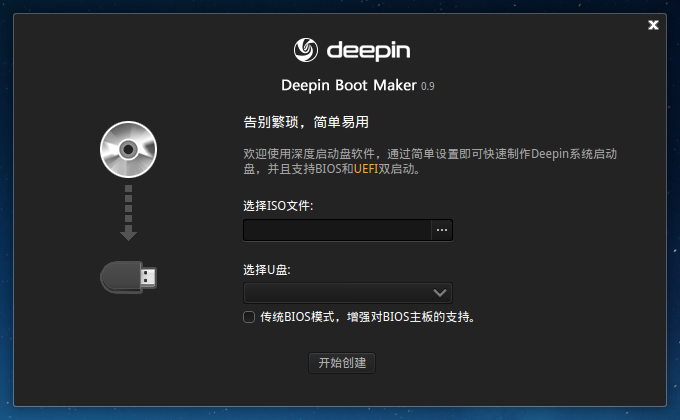Screen dimensions: 680x420
Task: Click the USB flash drive icon
Action: point(129,277)
